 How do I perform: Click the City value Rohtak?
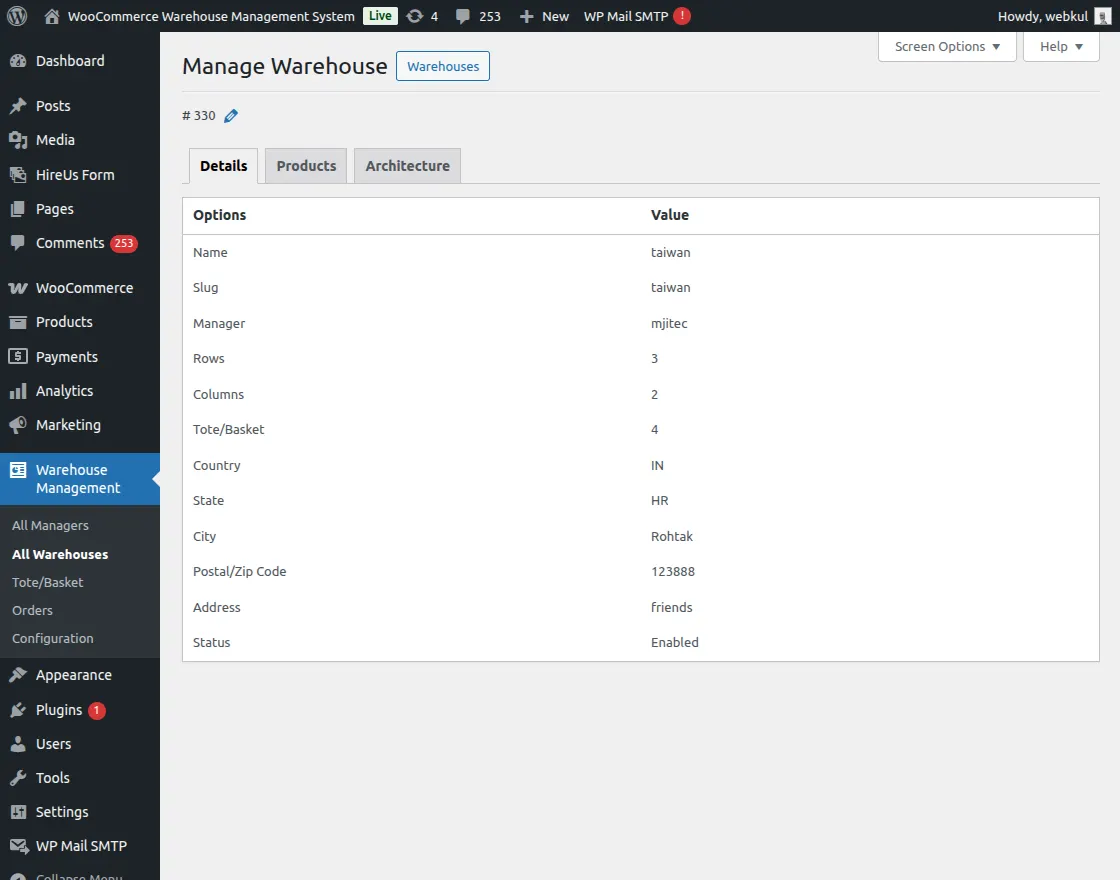coord(671,536)
